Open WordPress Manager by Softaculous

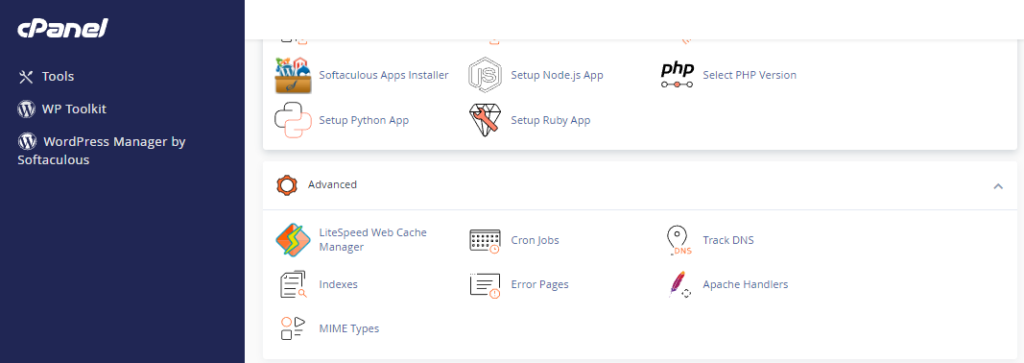click(101, 150)
